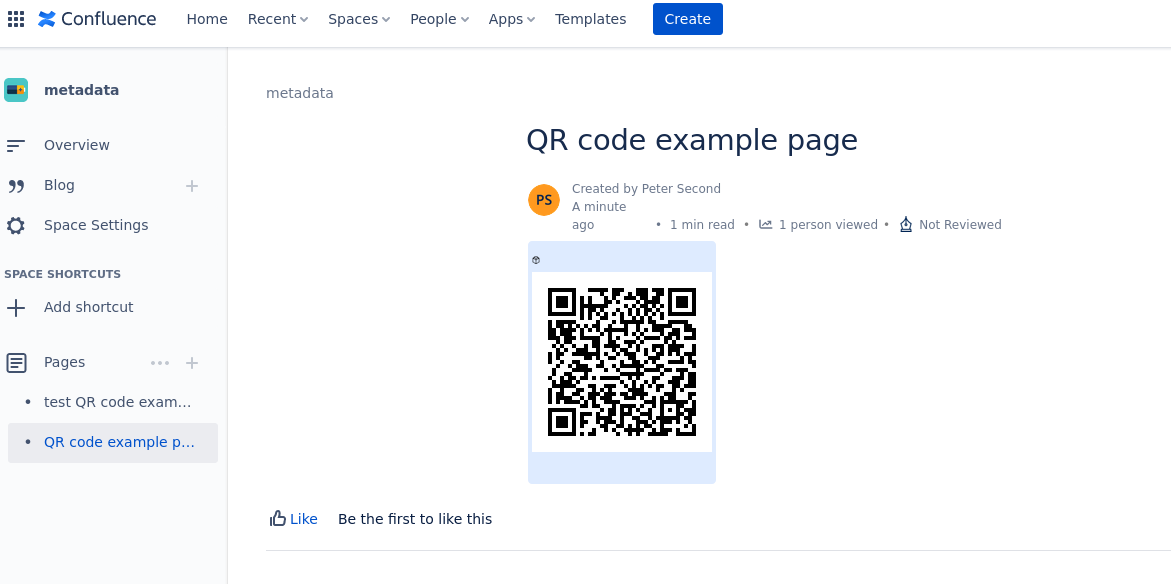This screenshot has width=1171, height=584.
Task: Open analytics via the '1 person viewed' icon
Action: point(765,224)
